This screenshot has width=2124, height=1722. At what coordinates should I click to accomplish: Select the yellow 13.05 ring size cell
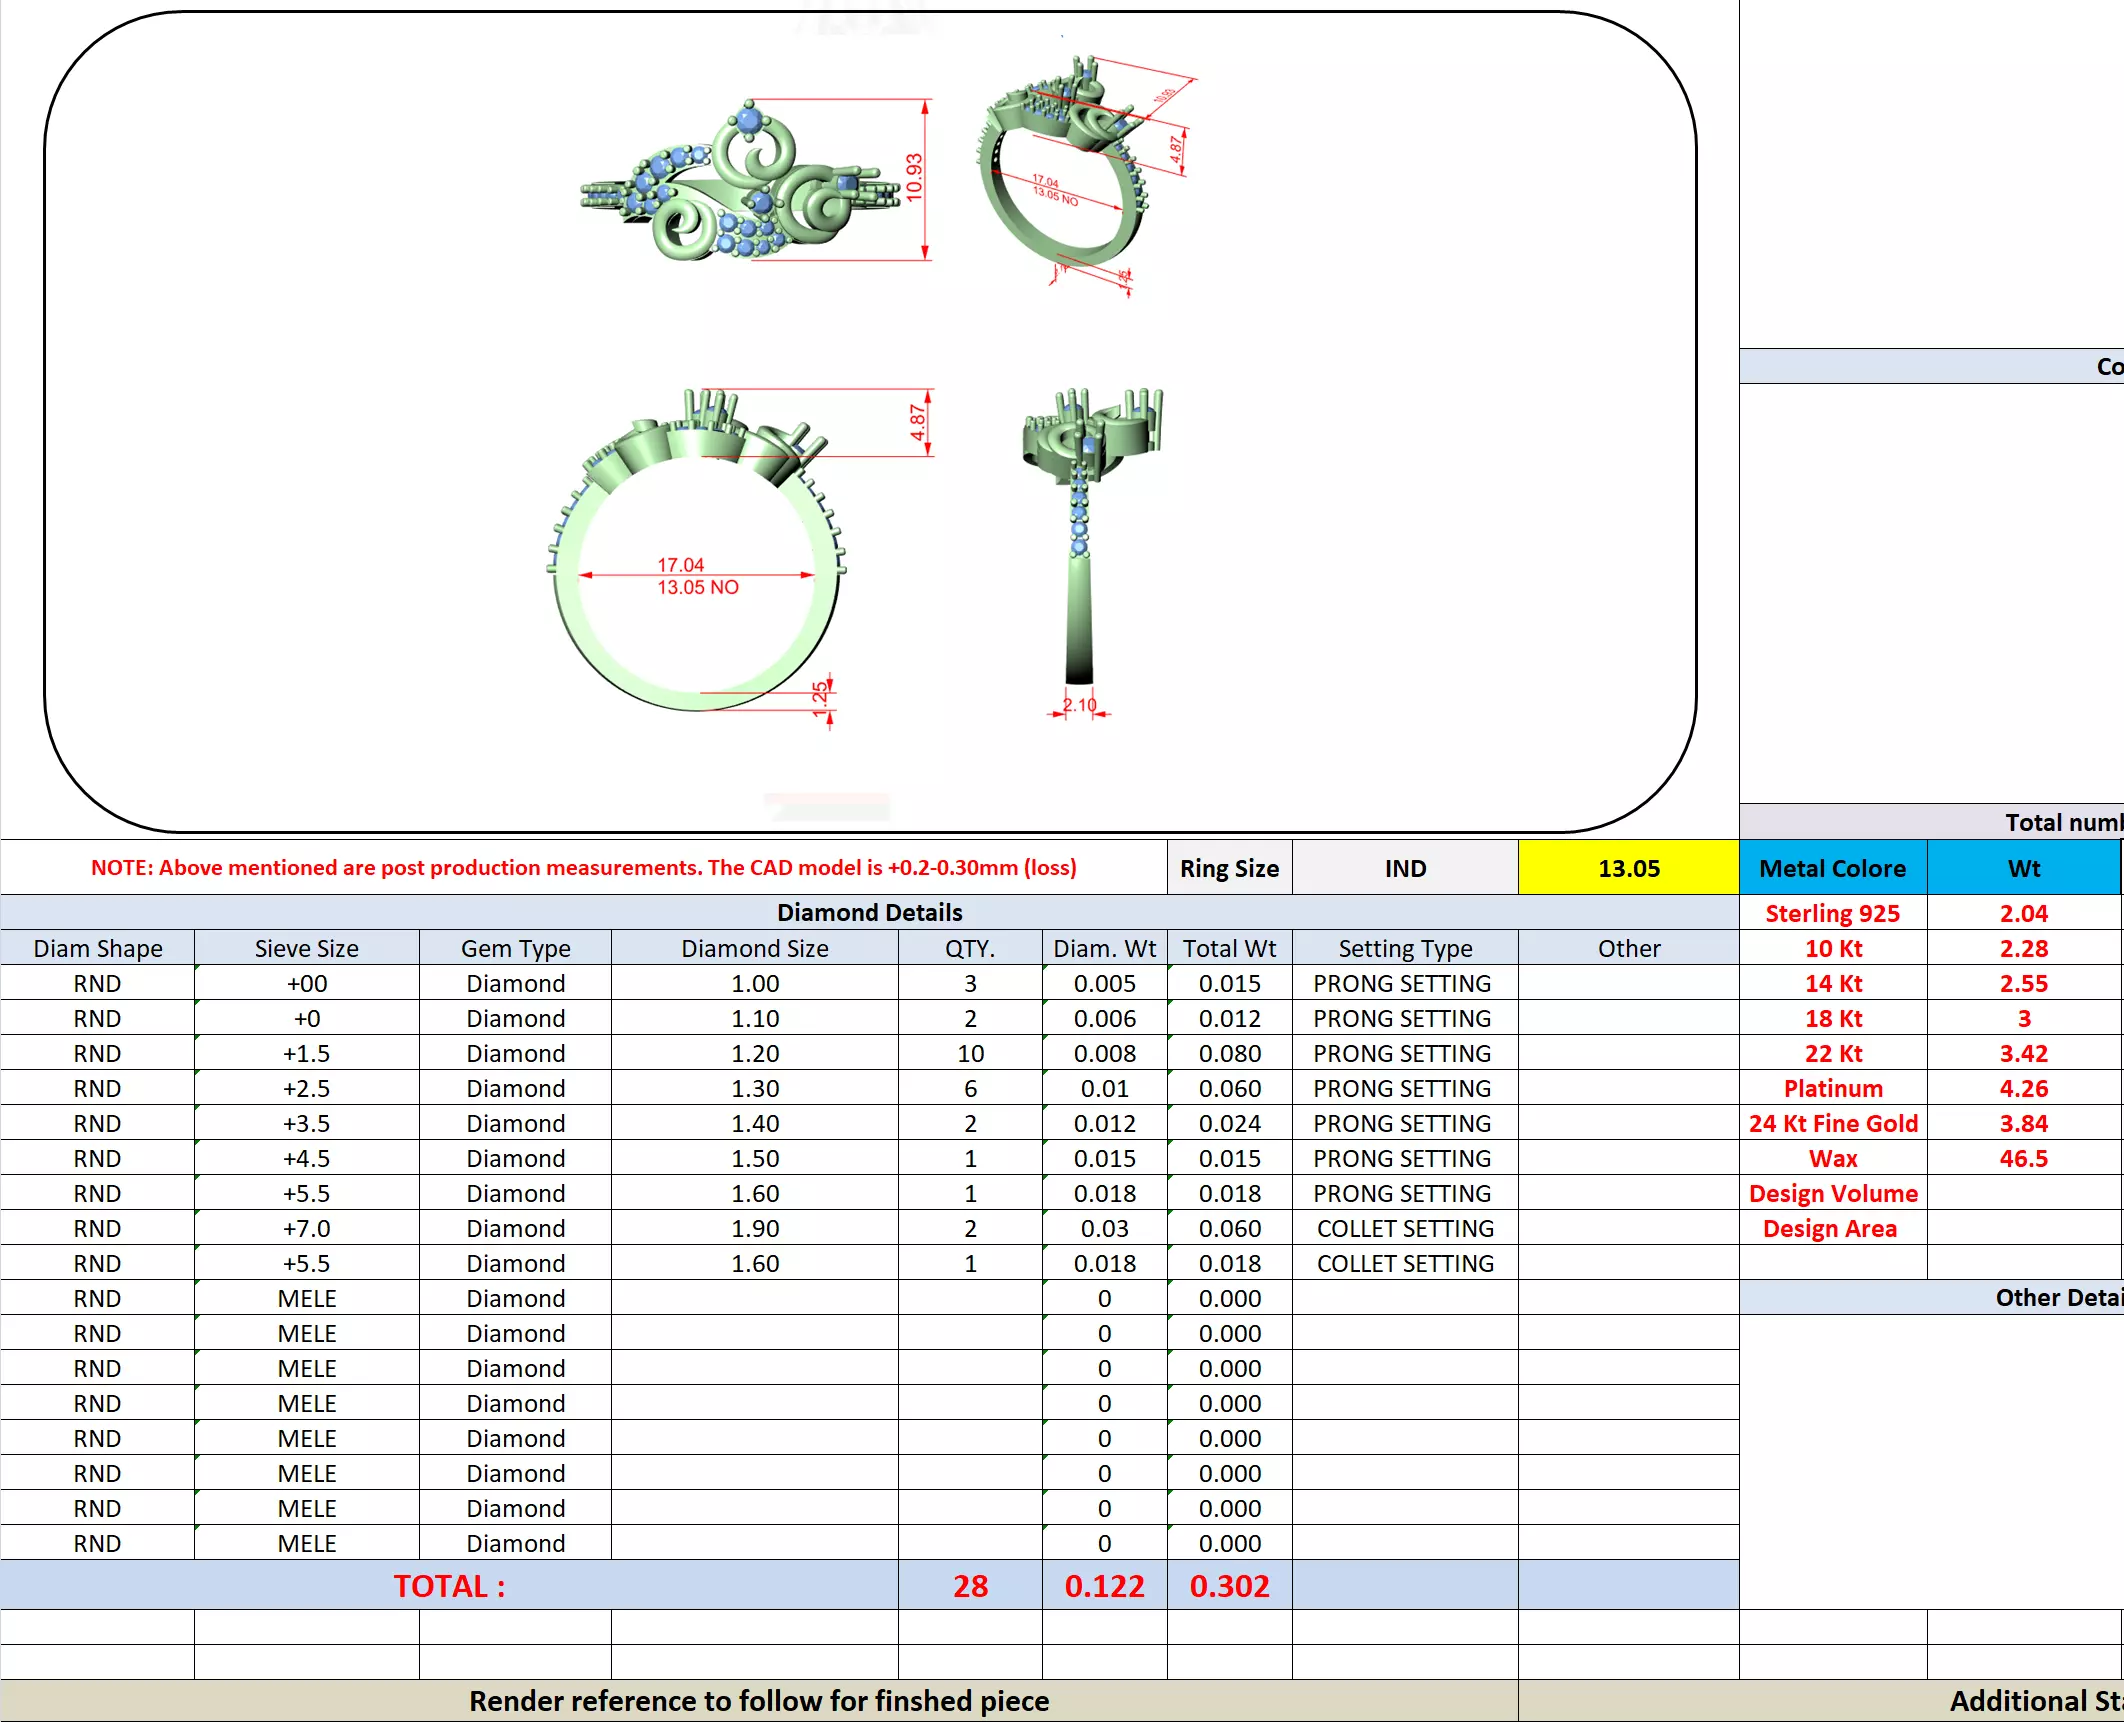tap(1628, 868)
